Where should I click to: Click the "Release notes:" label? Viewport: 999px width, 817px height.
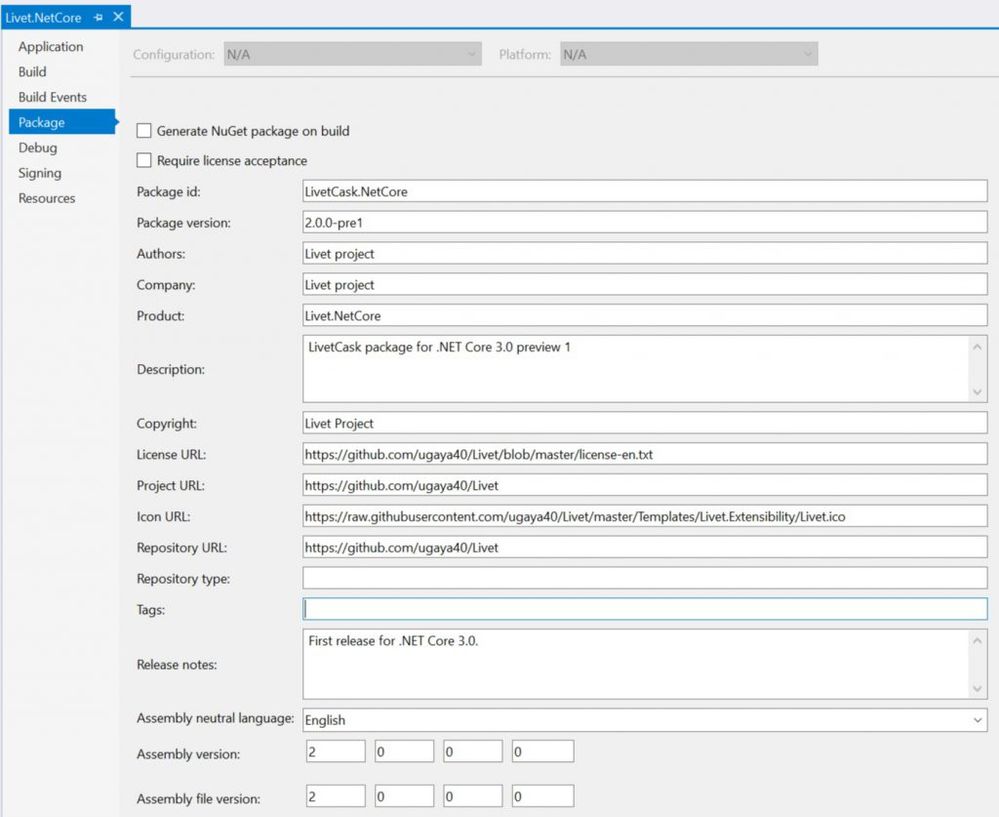[176, 665]
